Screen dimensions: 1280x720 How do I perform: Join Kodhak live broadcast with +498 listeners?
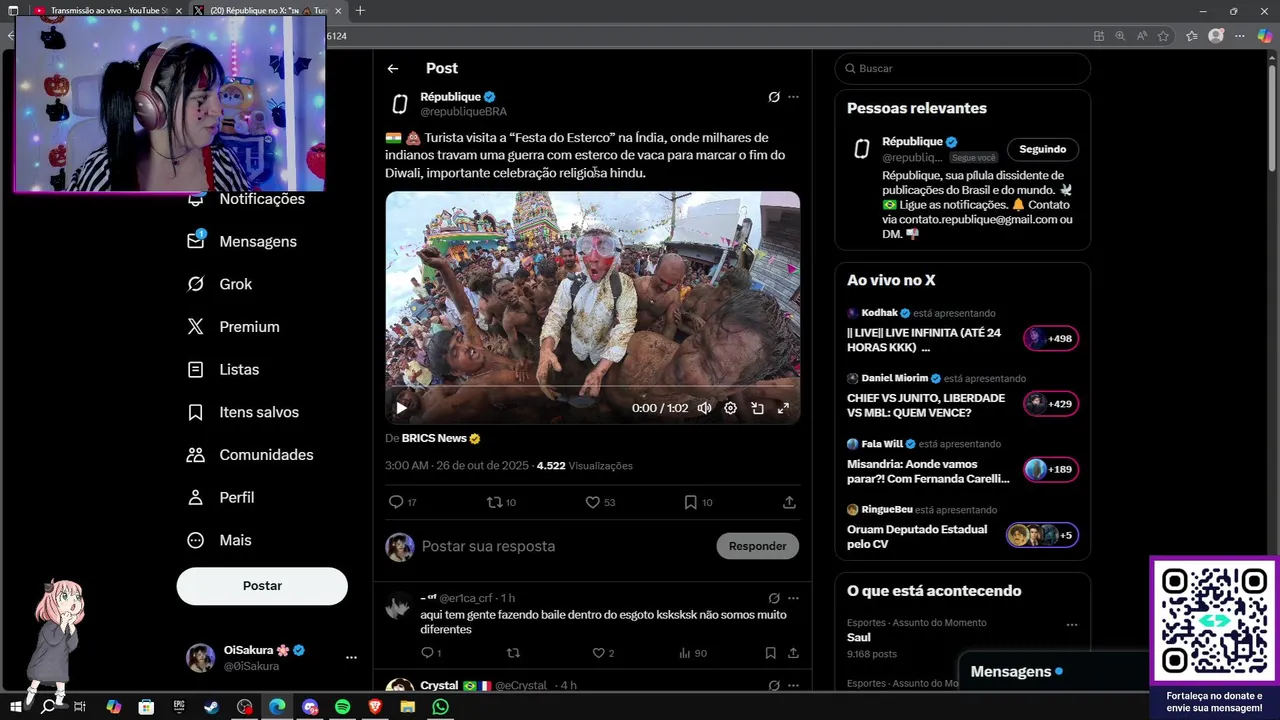[x=1051, y=339]
